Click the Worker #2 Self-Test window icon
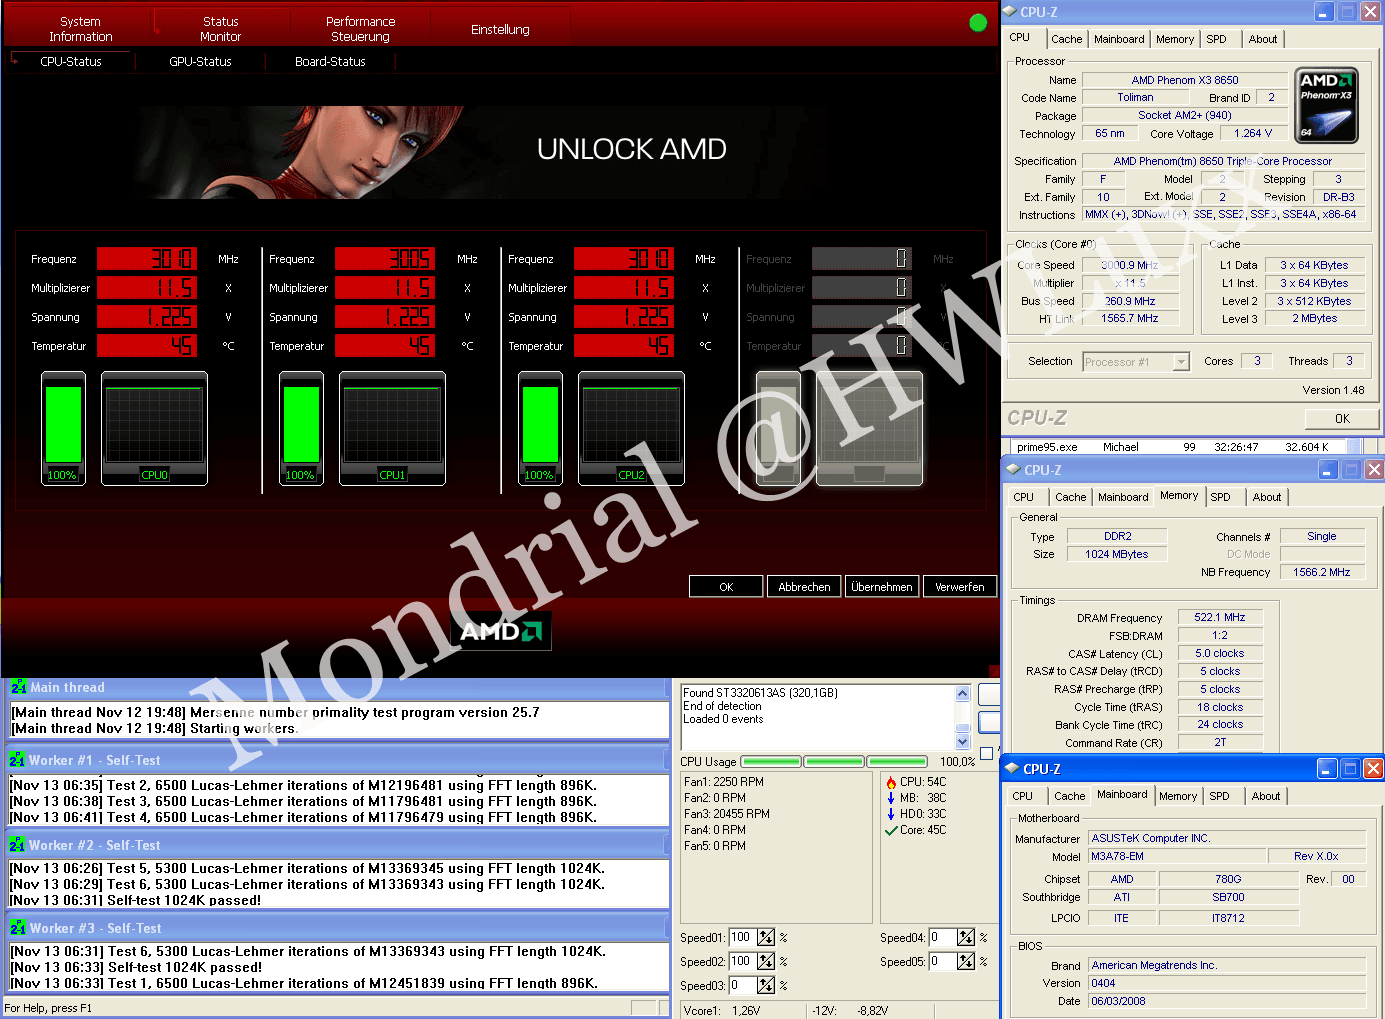 pos(17,845)
